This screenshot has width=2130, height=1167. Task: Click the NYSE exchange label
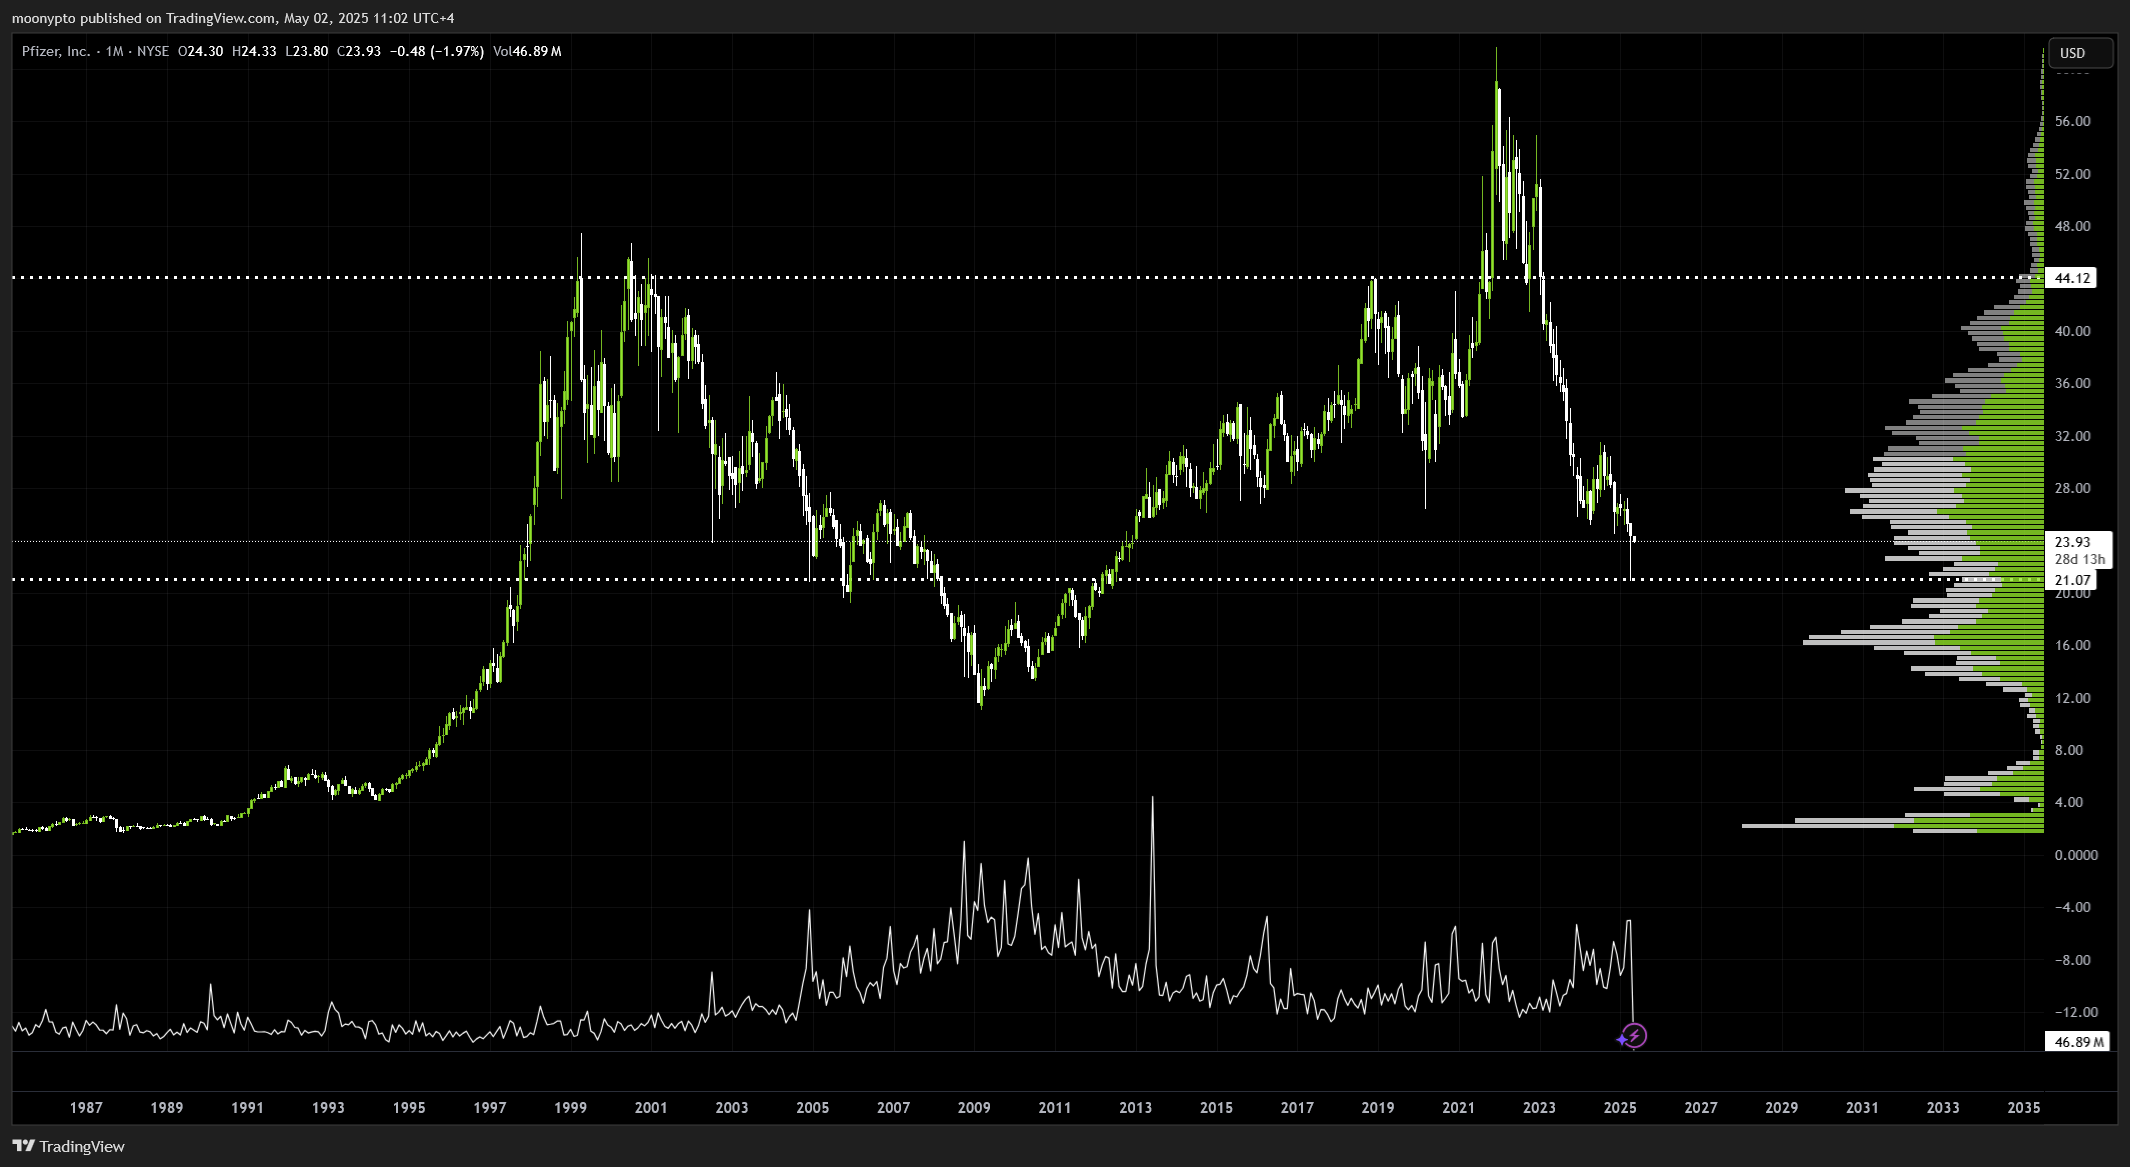(153, 51)
